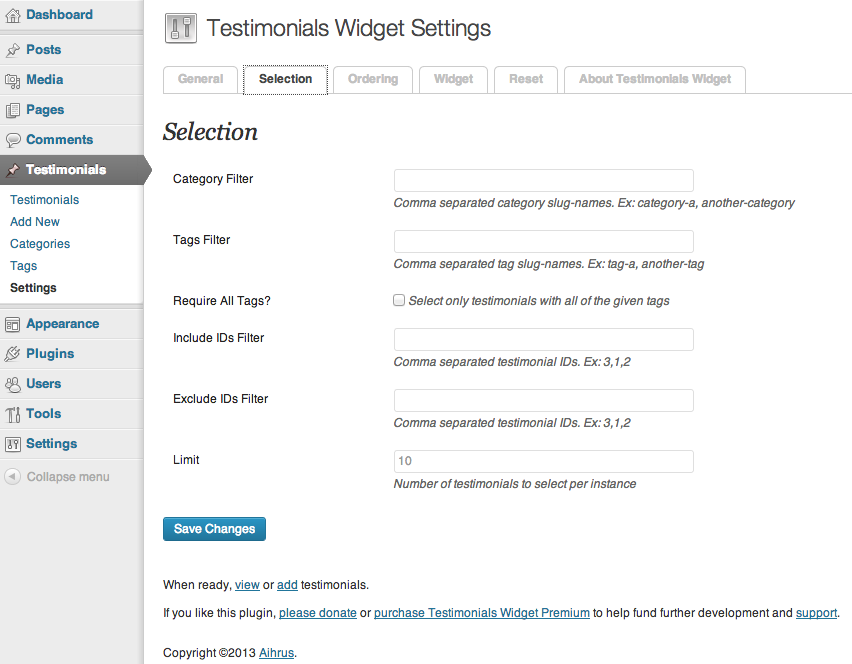Click the Save Changes button
This screenshot has width=852, height=664.
pos(214,529)
